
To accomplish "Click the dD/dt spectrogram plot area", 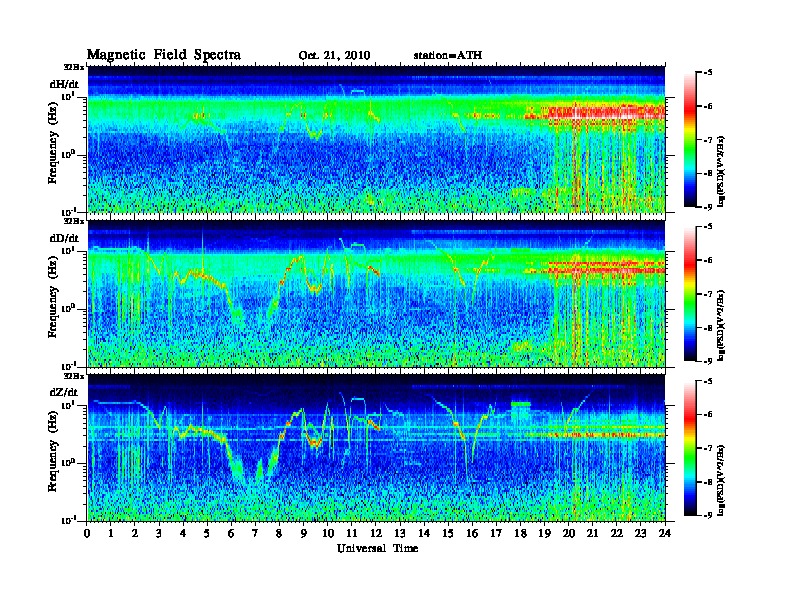I will pyautogui.click(x=376, y=293).
